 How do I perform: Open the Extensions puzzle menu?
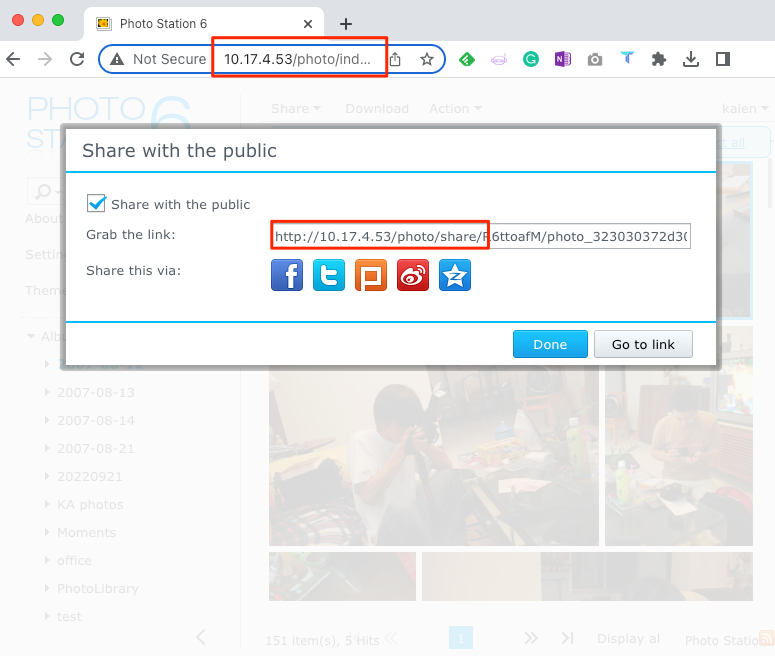[x=658, y=59]
